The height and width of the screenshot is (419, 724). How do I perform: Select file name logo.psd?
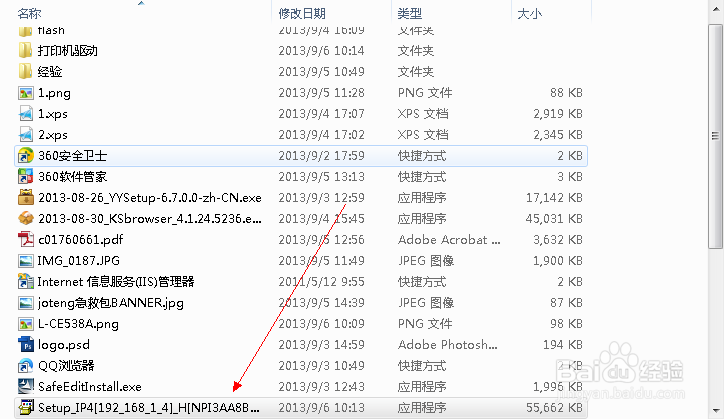(64, 345)
